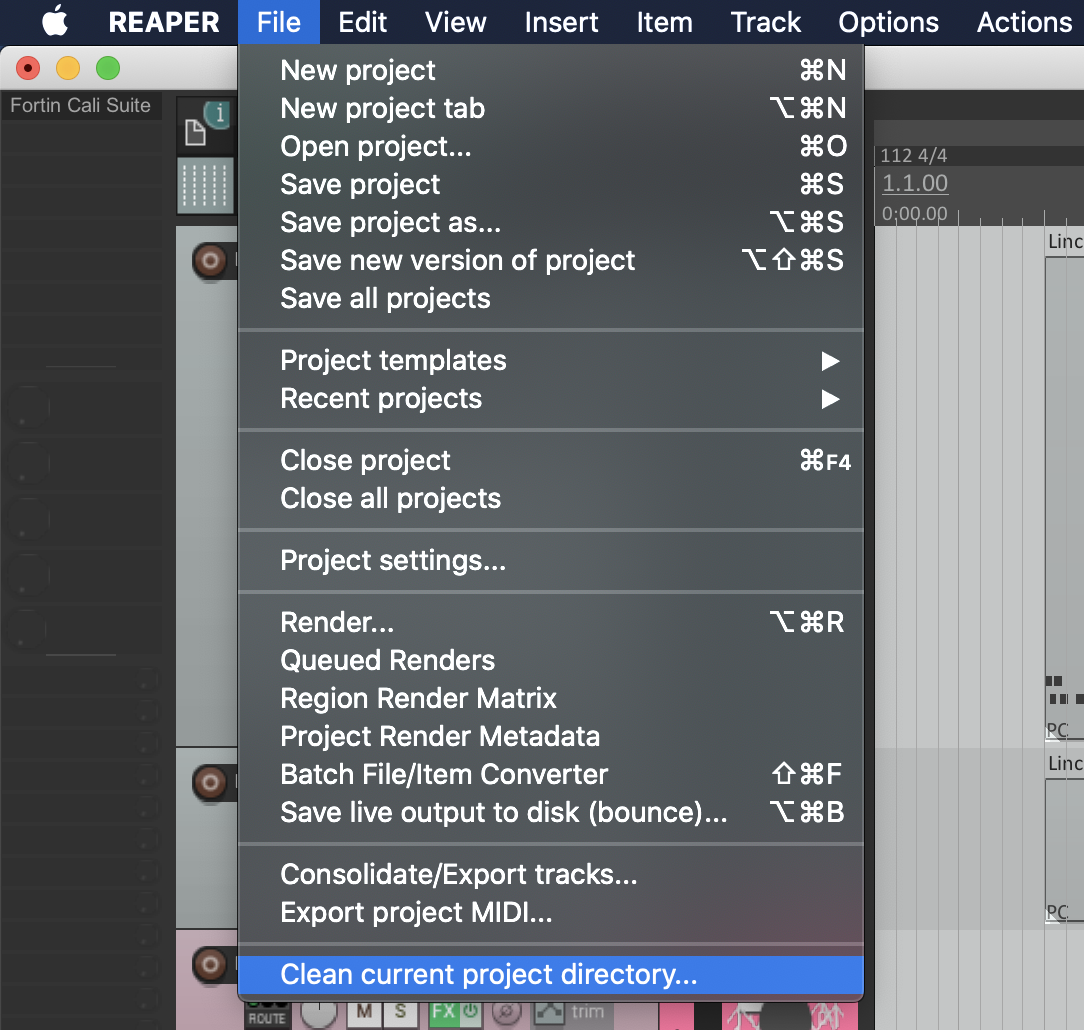Choose Save new version of project
This screenshot has height=1030, width=1084.
(x=551, y=261)
